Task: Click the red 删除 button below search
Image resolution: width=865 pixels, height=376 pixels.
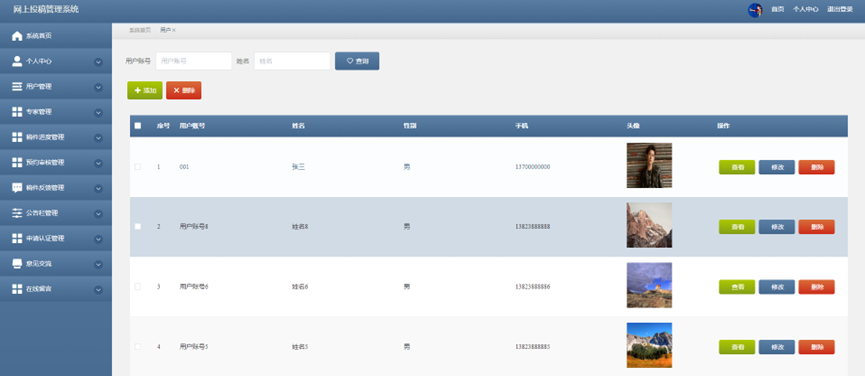Action: tap(184, 90)
